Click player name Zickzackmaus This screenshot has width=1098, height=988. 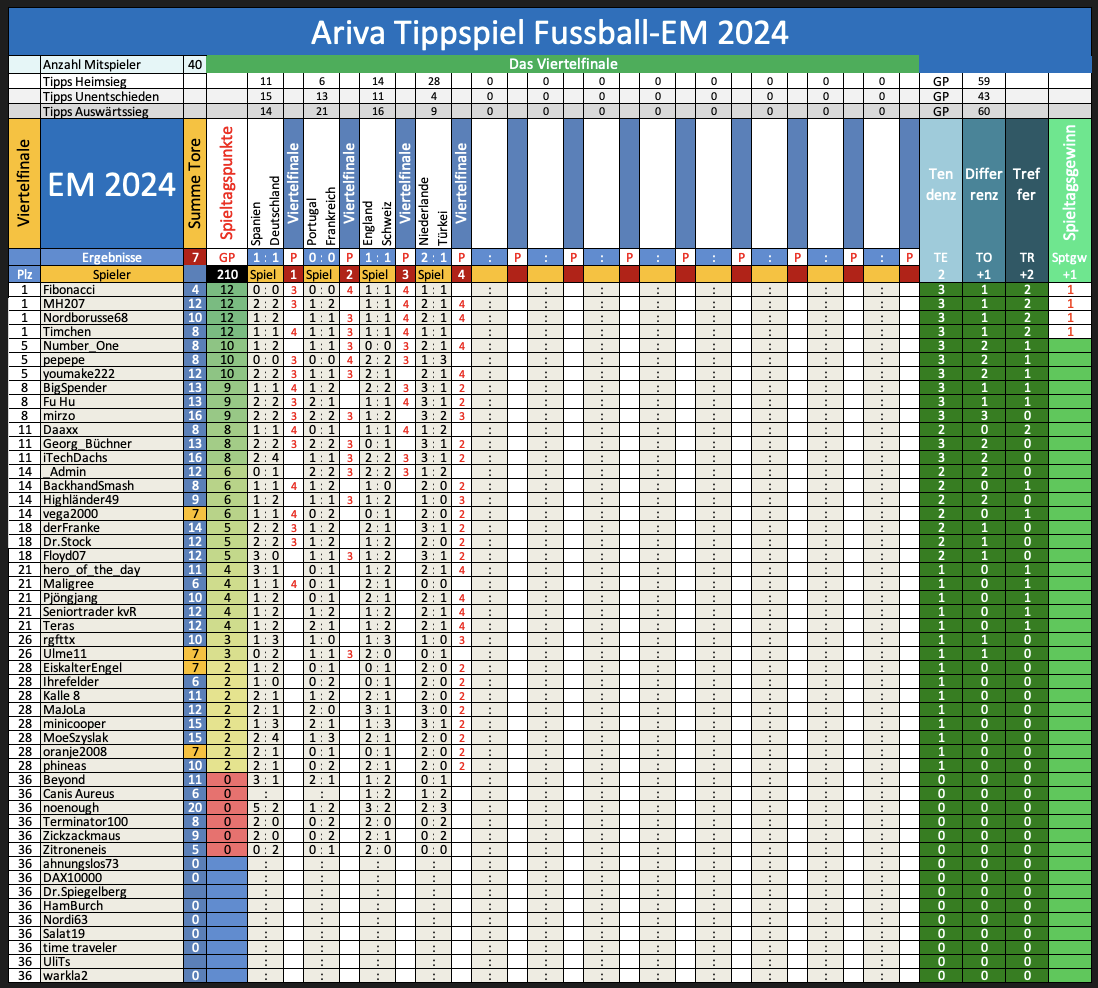[x=82, y=835]
